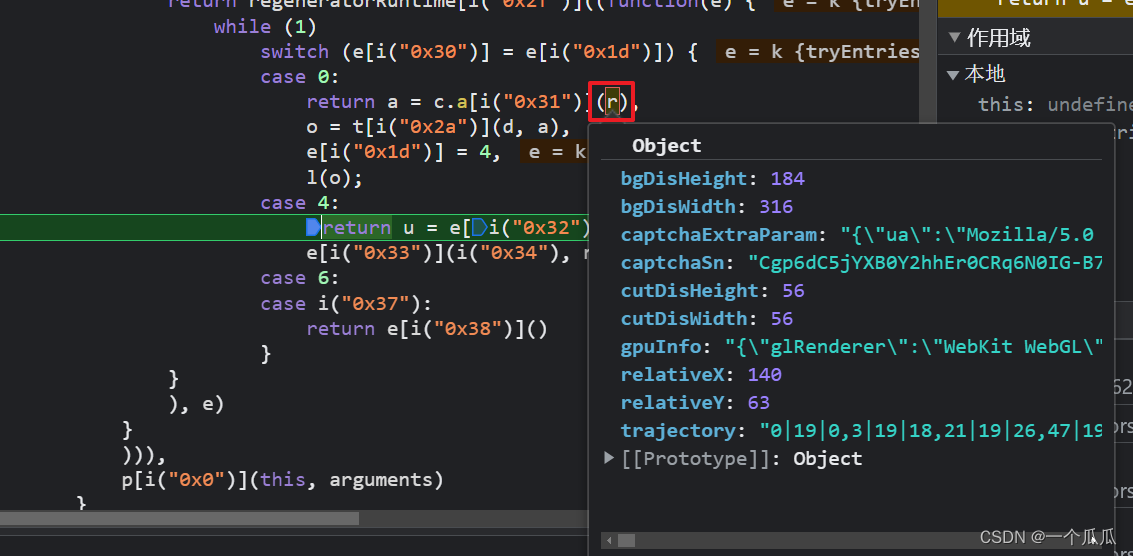Click the 'o = t[i("0x2a")](d, a),' line
Image resolution: width=1133 pixels, height=556 pixels.
click(x=438, y=127)
